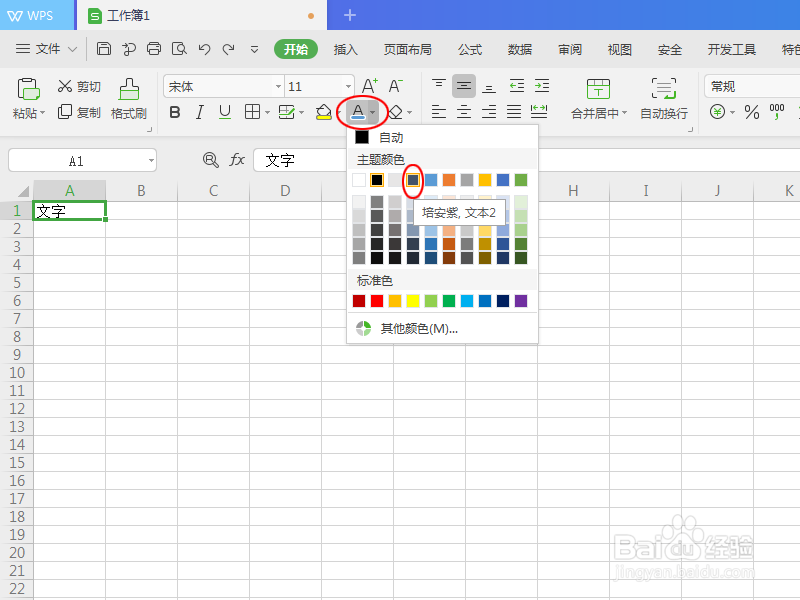Click the magnifier icon beside fx
Image resolution: width=800 pixels, height=600 pixels.
click(210, 160)
